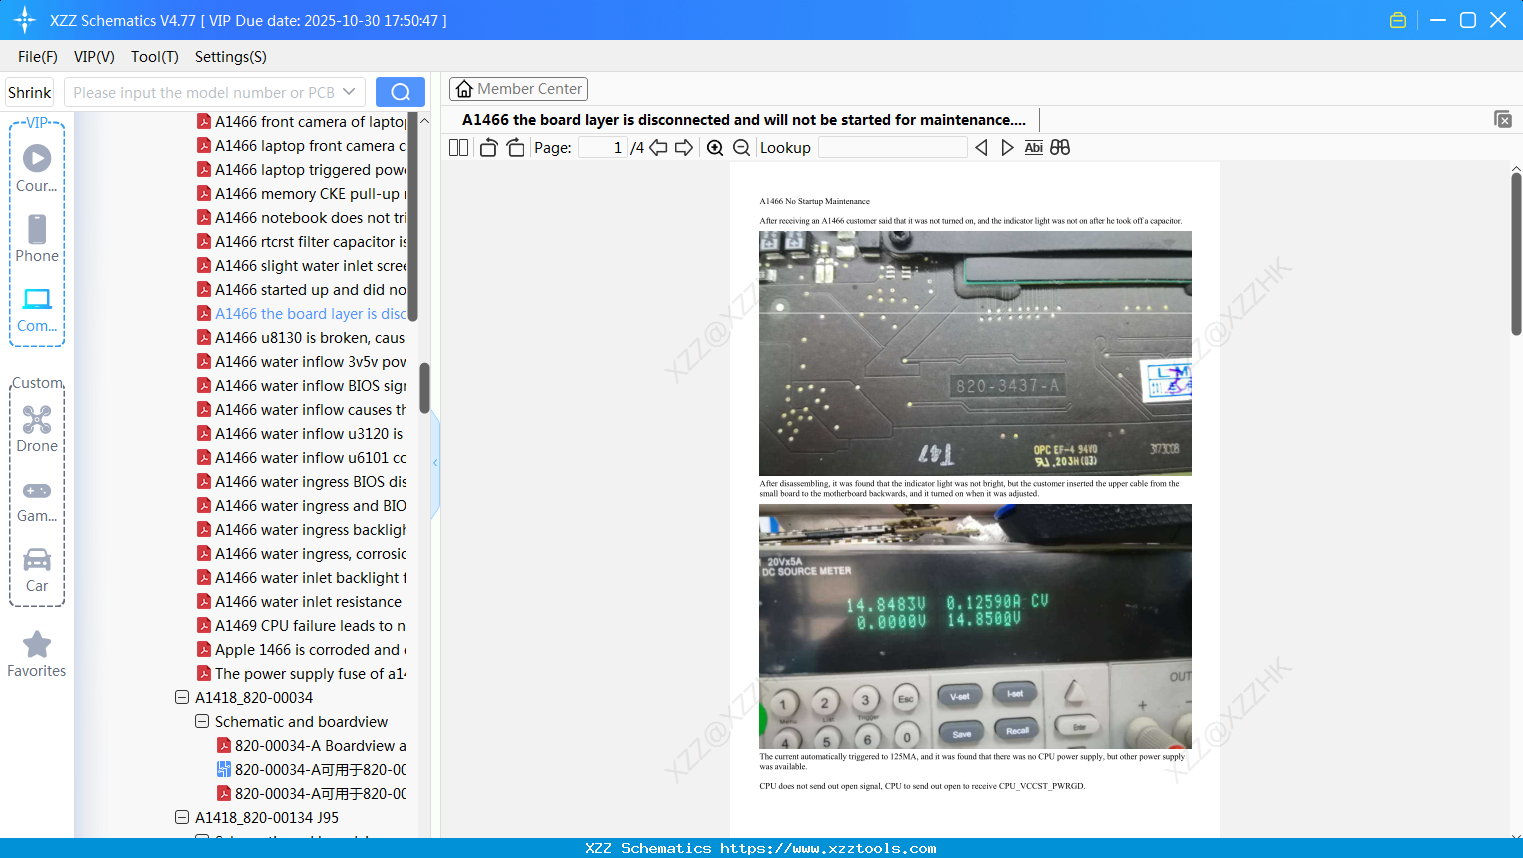Open 'A1466 laptop front camera' file

click(310, 146)
